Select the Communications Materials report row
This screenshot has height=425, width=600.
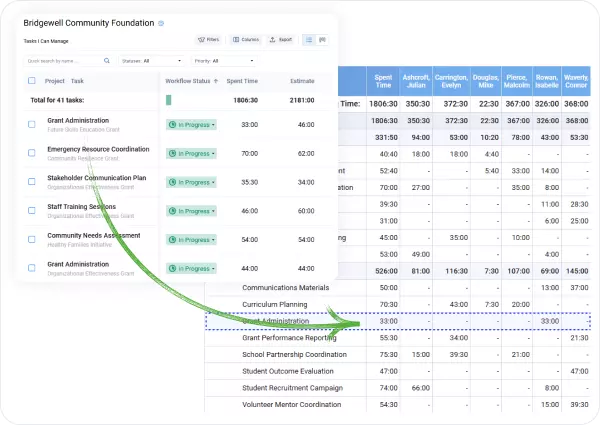398,288
